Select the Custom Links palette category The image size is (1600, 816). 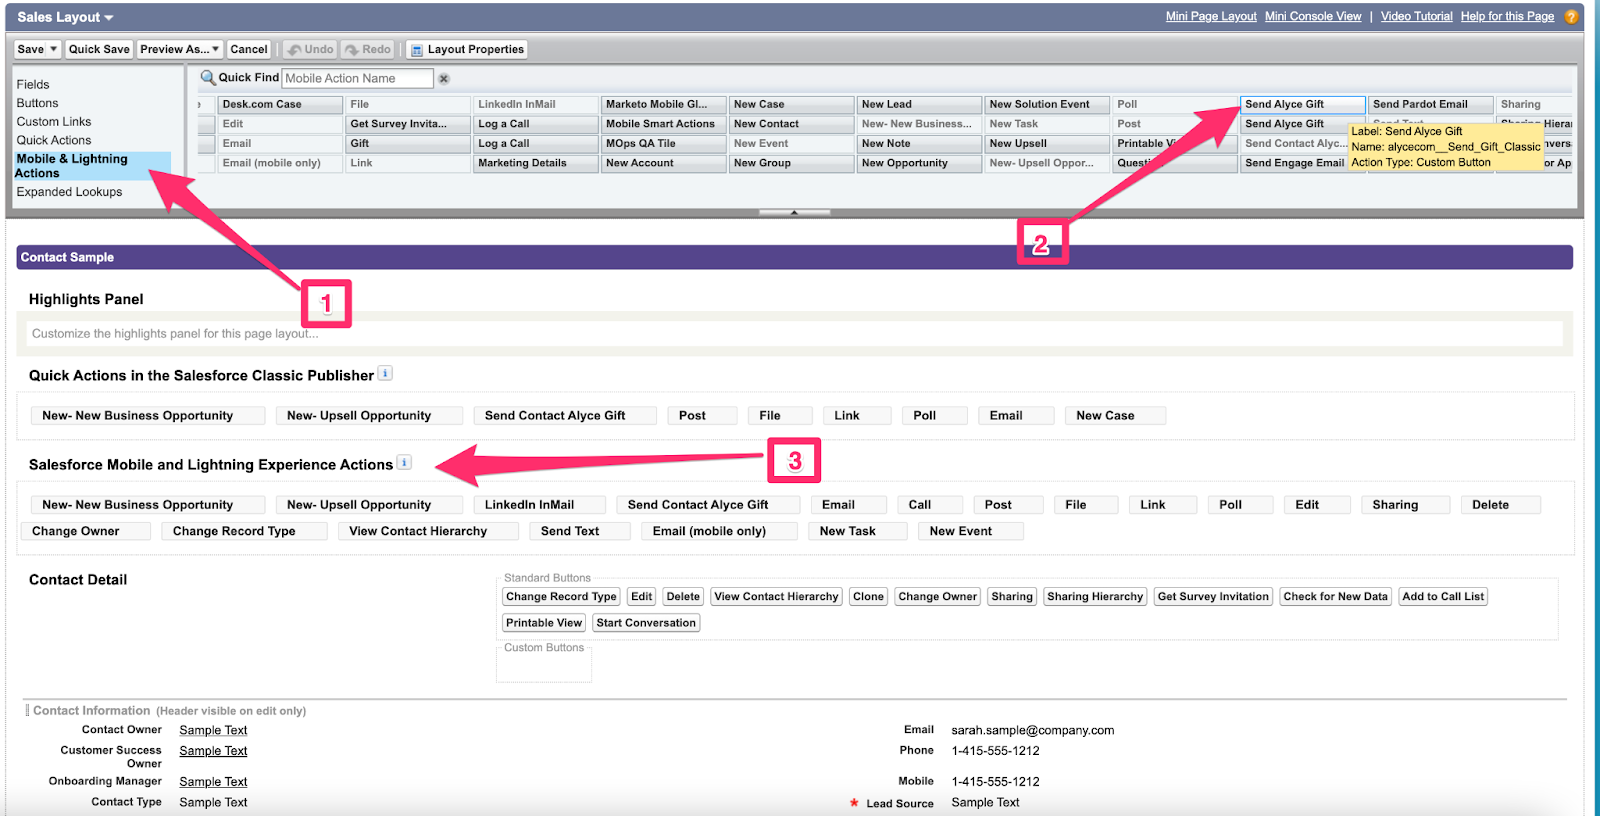pyautogui.click(x=54, y=122)
